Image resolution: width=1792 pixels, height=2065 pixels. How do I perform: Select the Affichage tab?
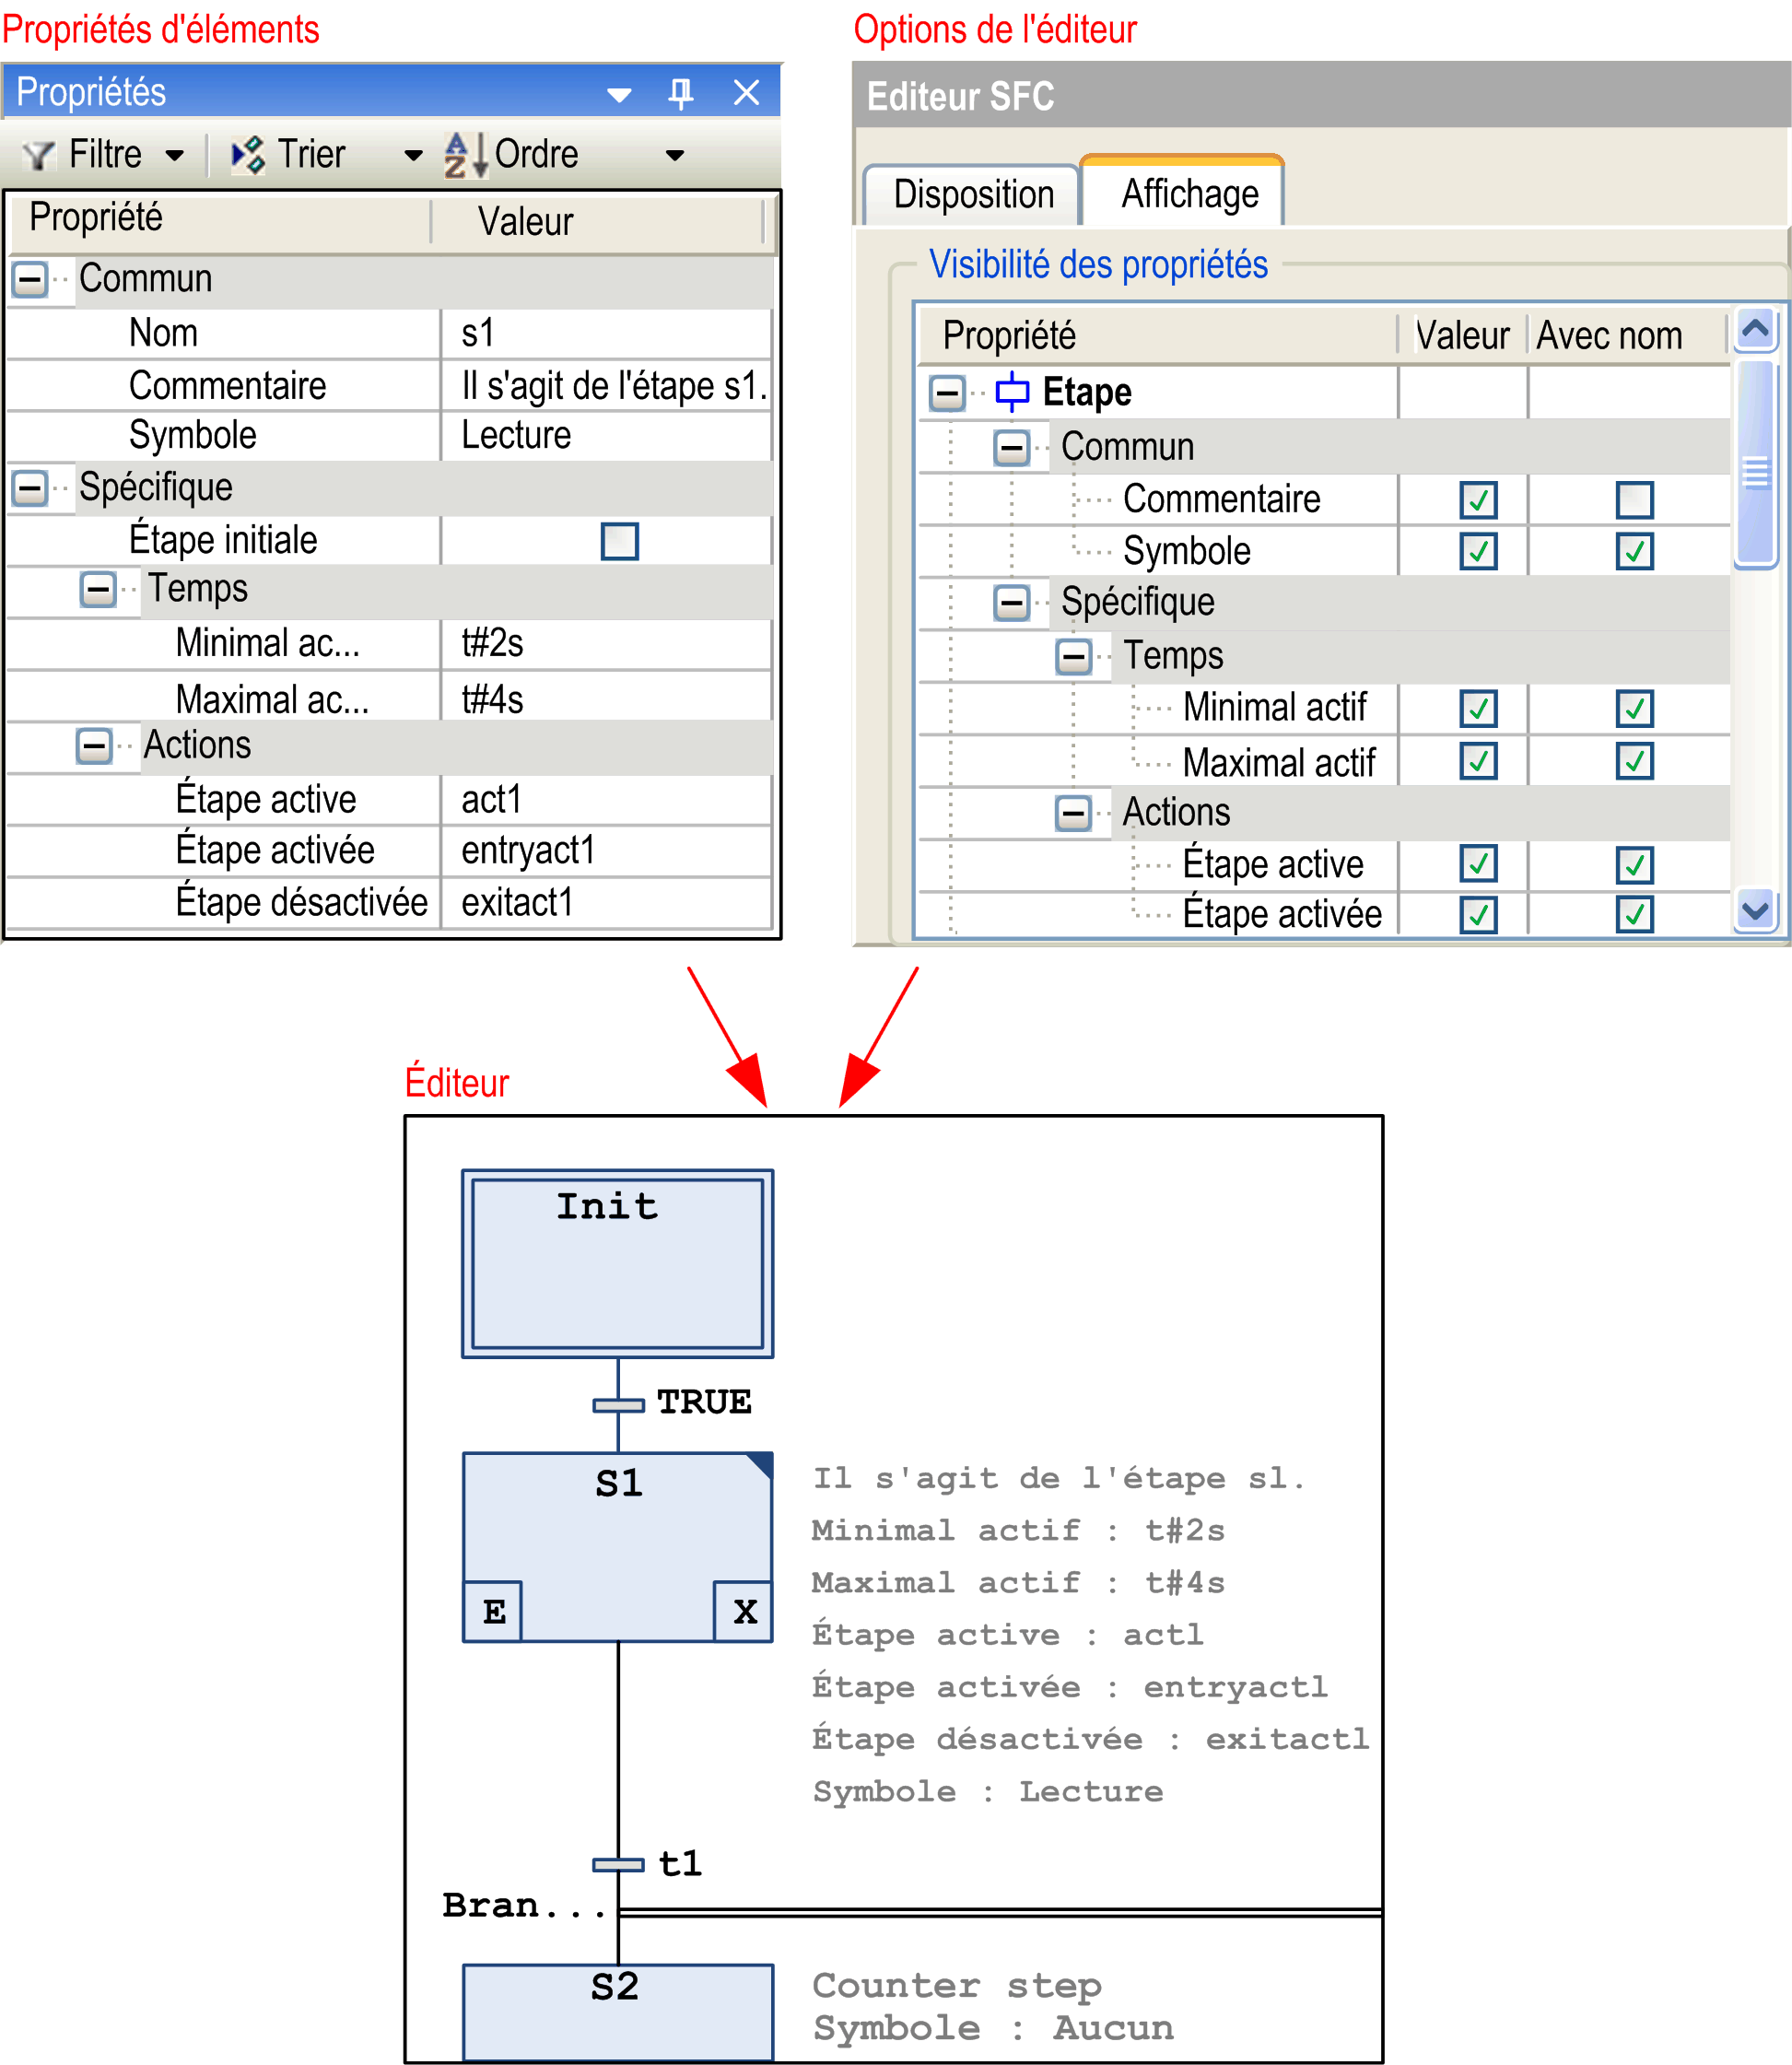point(1189,194)
